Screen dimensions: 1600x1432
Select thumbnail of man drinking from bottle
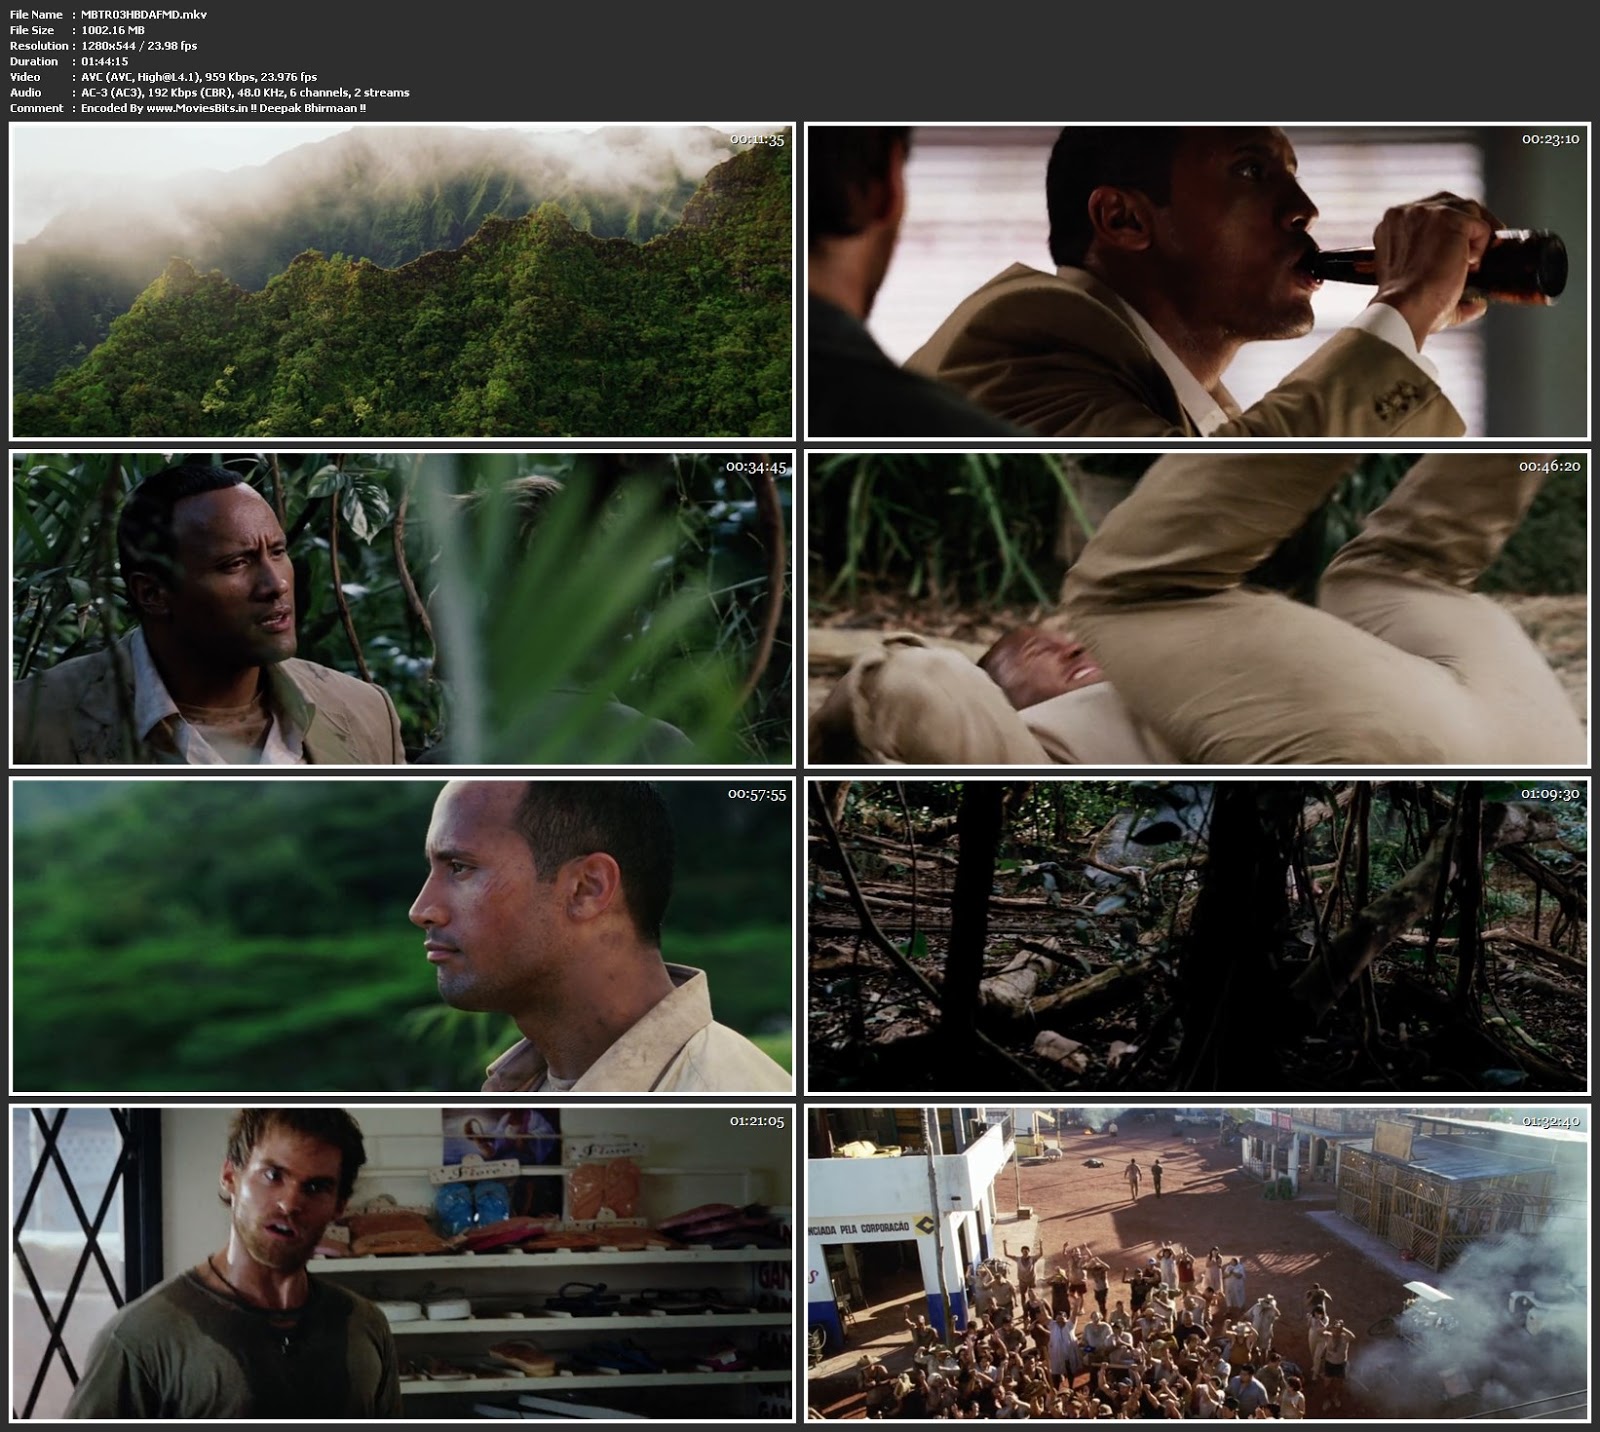(x=1197, y=281)
